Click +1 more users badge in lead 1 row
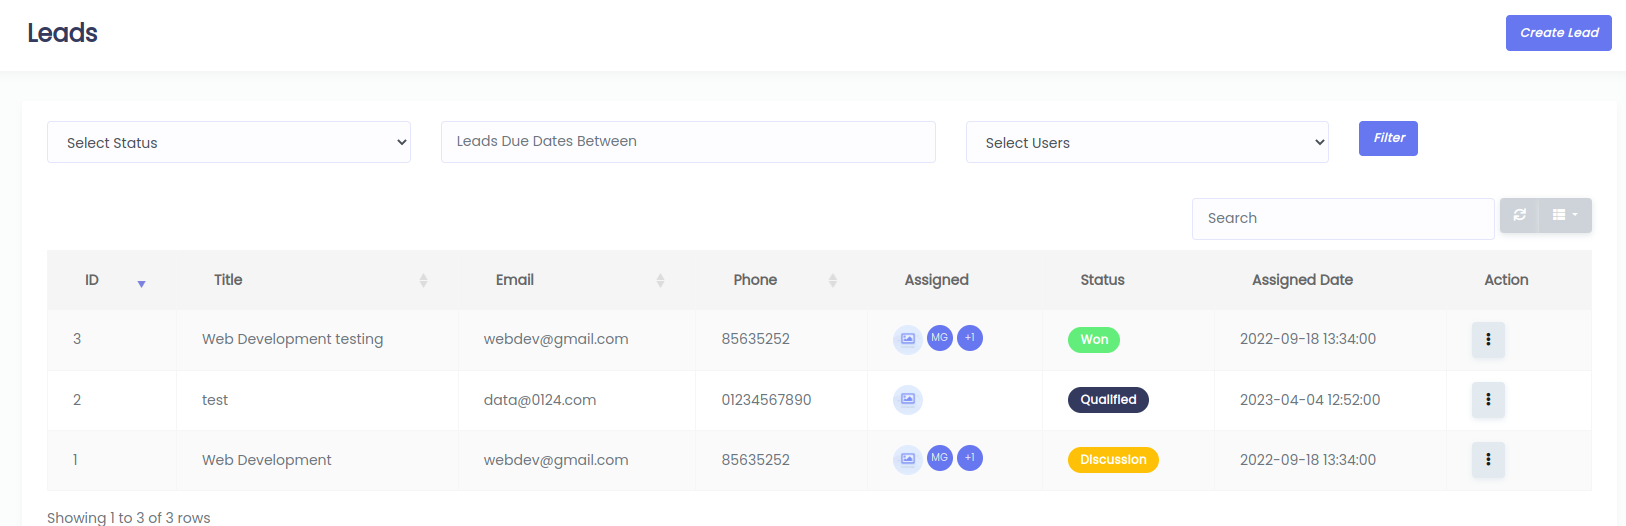The image size is (1626, 526). (970, 458)
